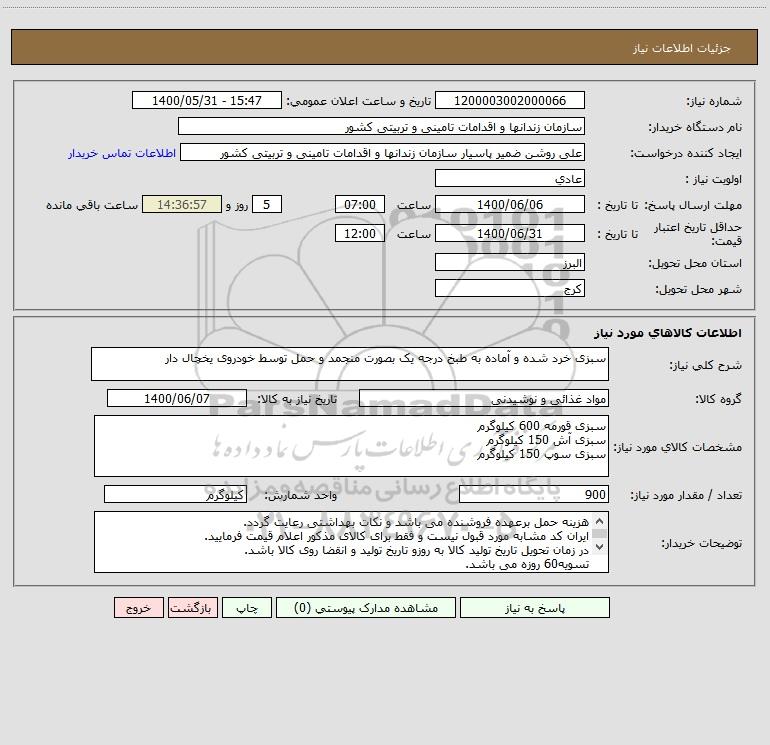Image resolution: width=770 pixels, height=745 pixels.
Task: Click the delivery city field کرج
Action: [x=510, y=288]
